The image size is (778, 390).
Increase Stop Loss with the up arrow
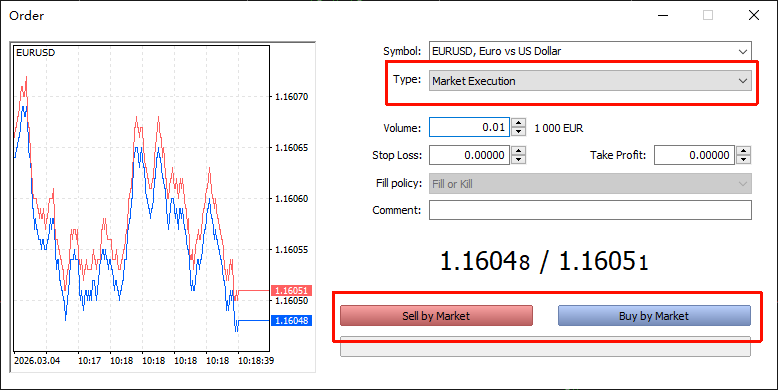(518, 151)
